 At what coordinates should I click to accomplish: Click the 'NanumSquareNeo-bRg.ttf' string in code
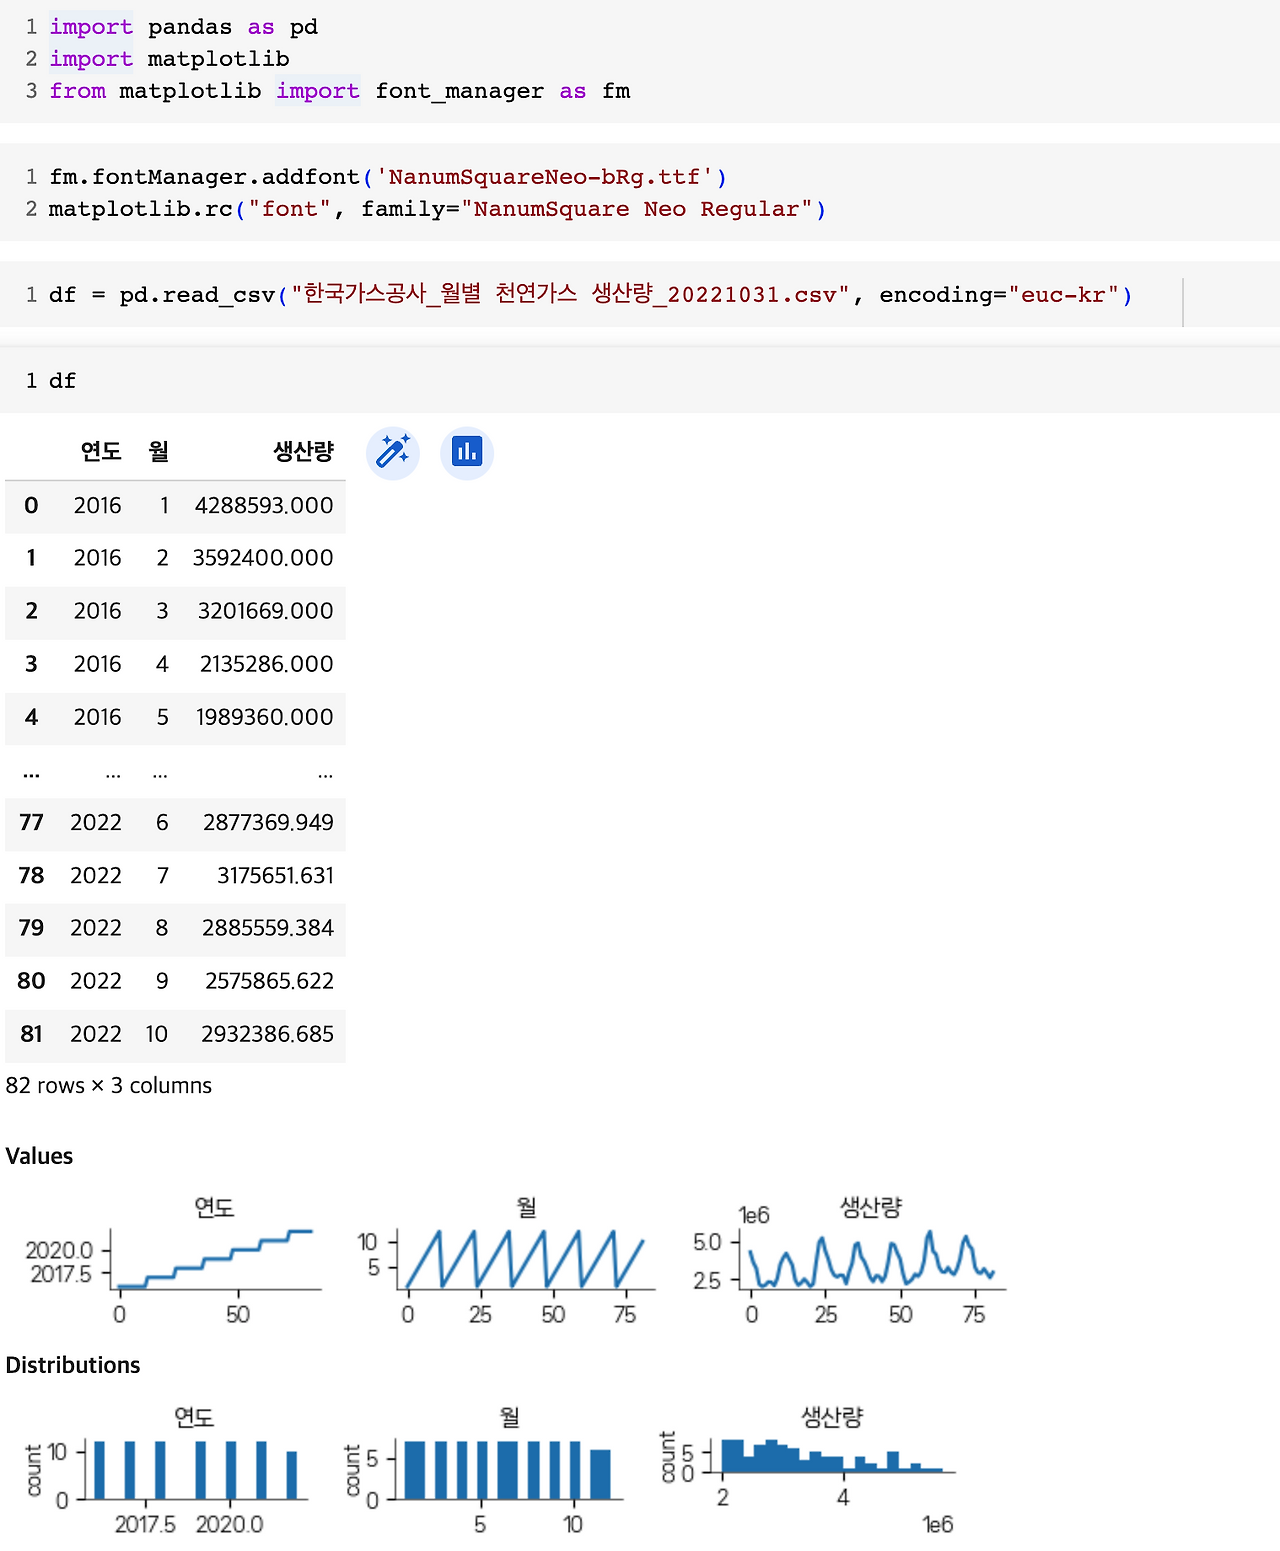(545, 177)
